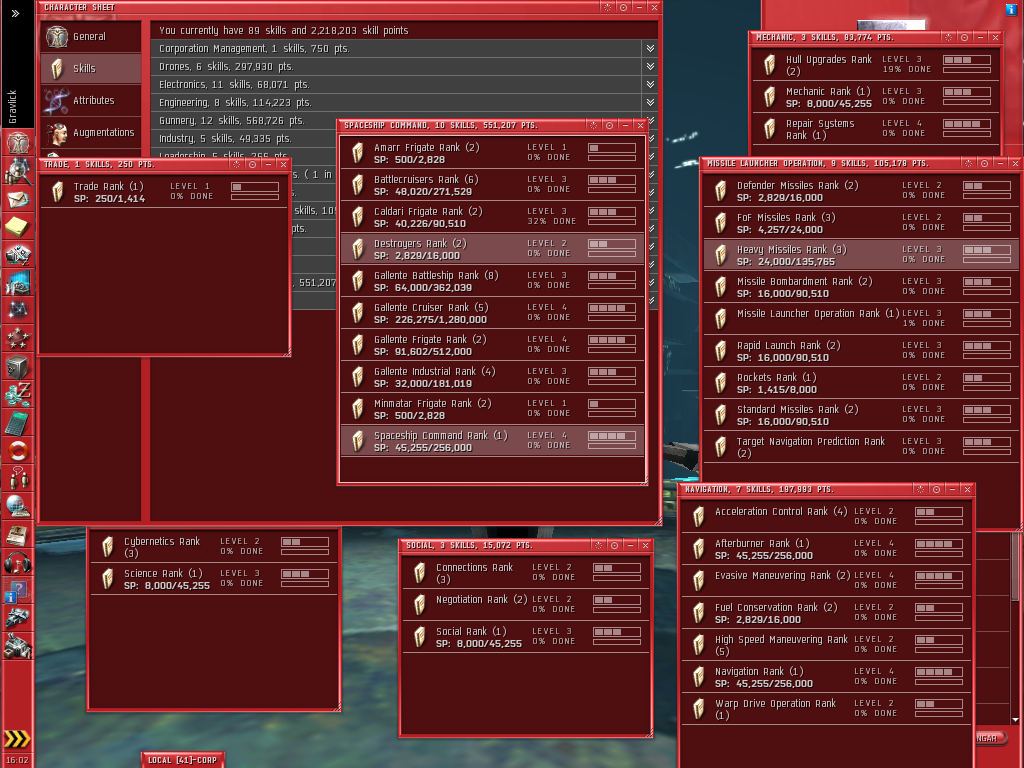Select the Rapid Launch skill row
1024x768 pixels.
coord(861,351)
